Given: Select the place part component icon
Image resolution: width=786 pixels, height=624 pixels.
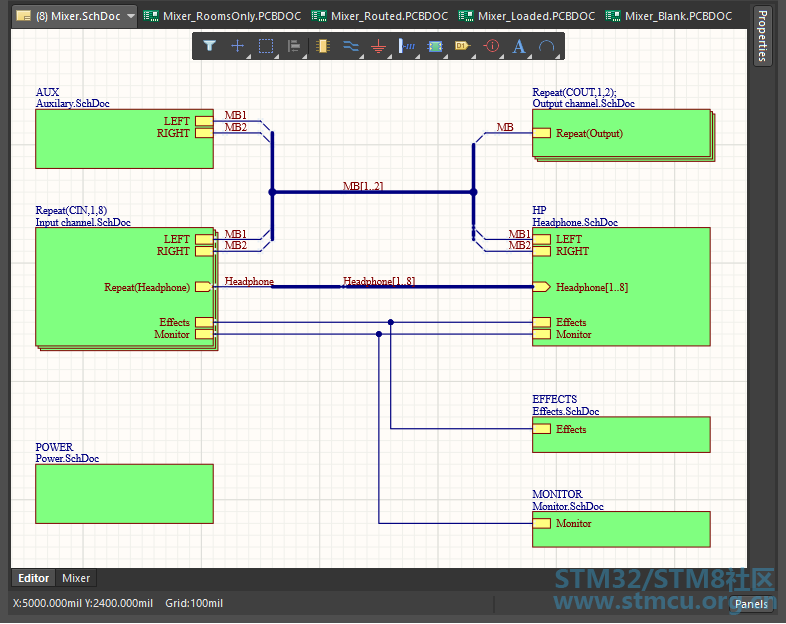Looking at the screenshot, I should [322, 46].
